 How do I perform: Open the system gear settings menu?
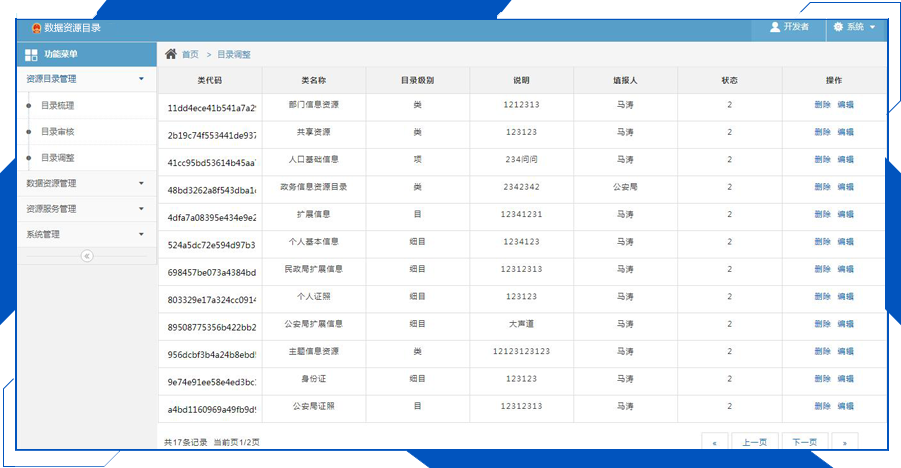[838, 27]
